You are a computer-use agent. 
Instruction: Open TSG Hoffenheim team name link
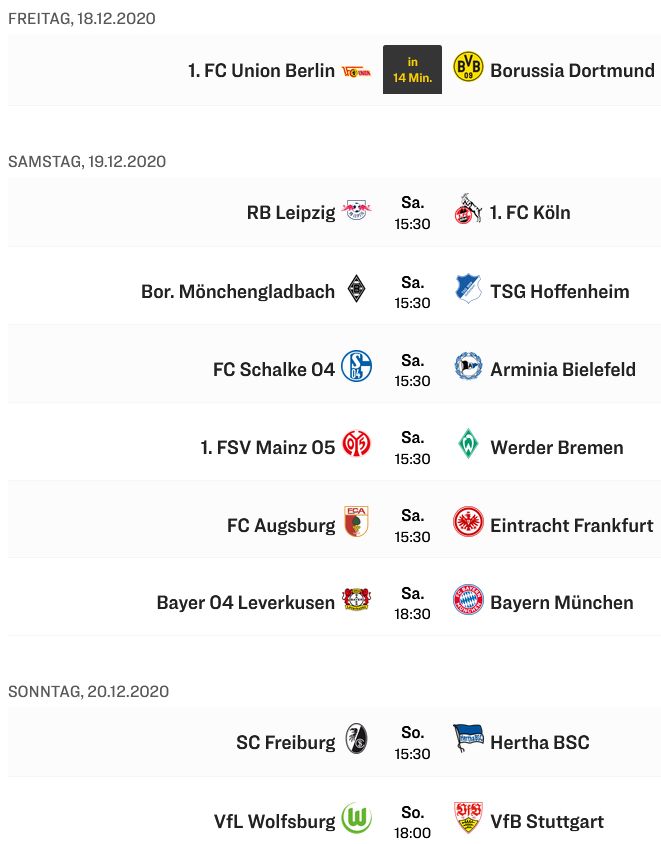coord(560,291)
